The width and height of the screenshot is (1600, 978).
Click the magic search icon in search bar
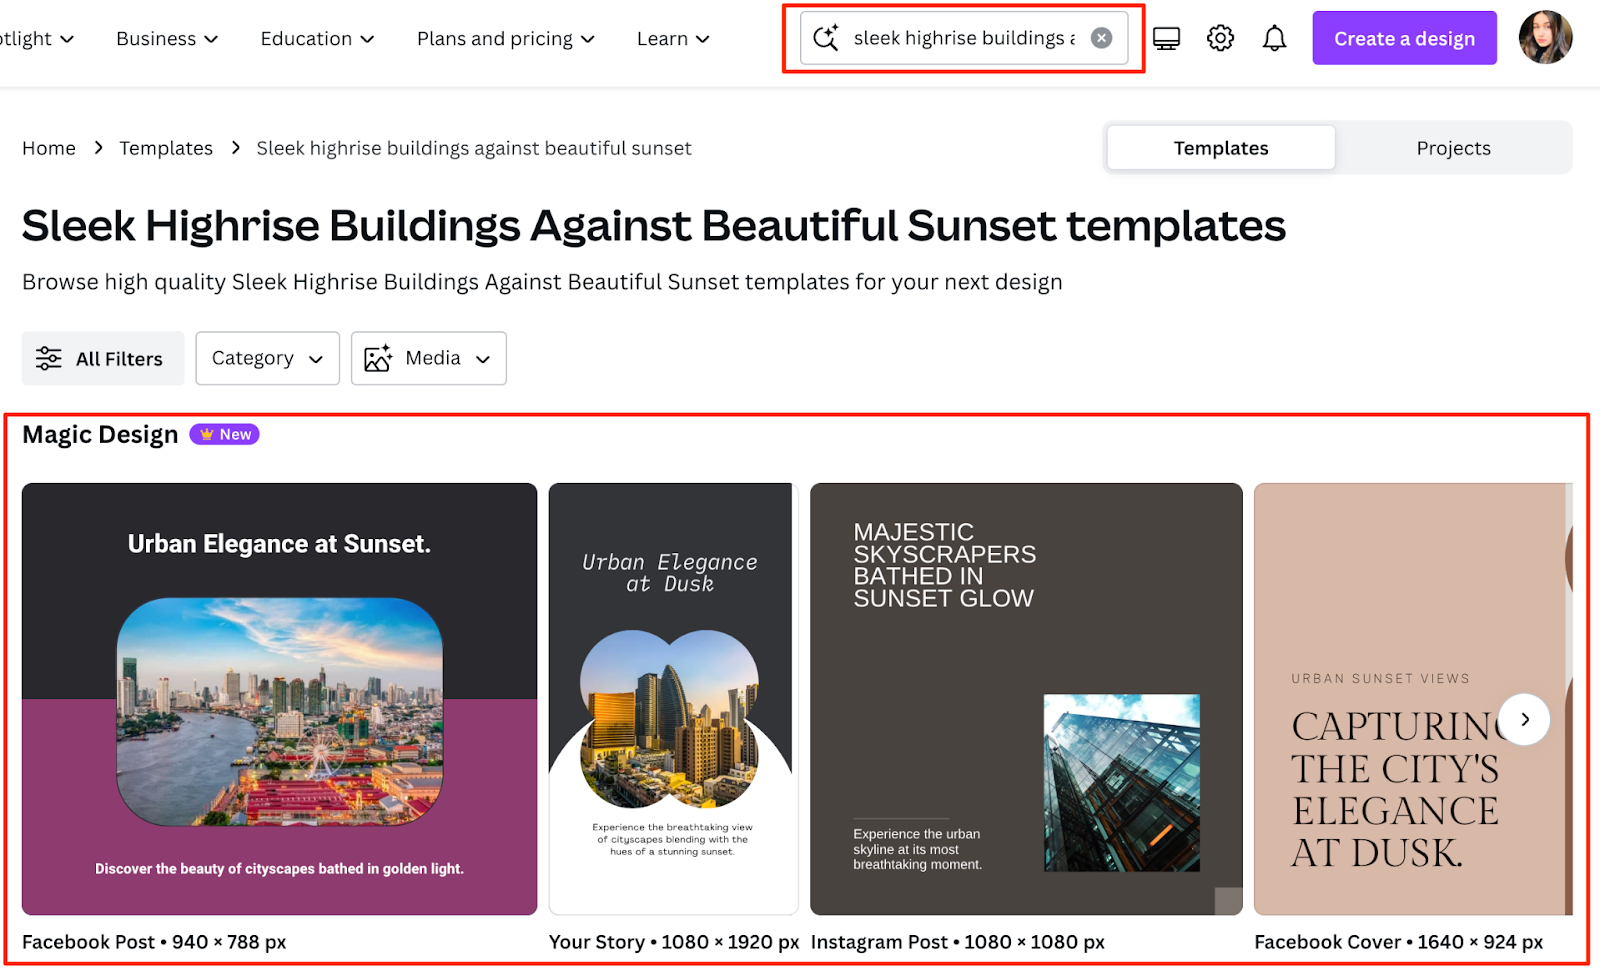pos(826,38)
